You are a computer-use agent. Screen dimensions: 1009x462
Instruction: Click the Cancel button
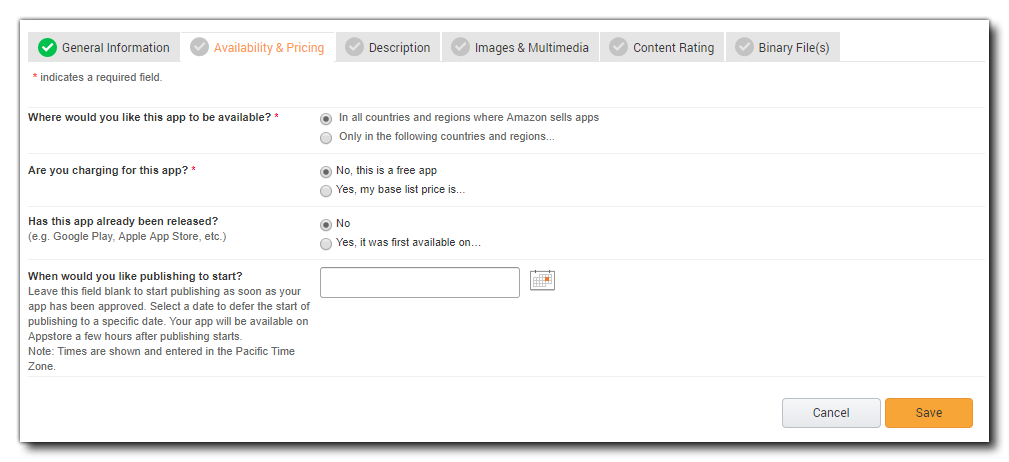point(830,413)
